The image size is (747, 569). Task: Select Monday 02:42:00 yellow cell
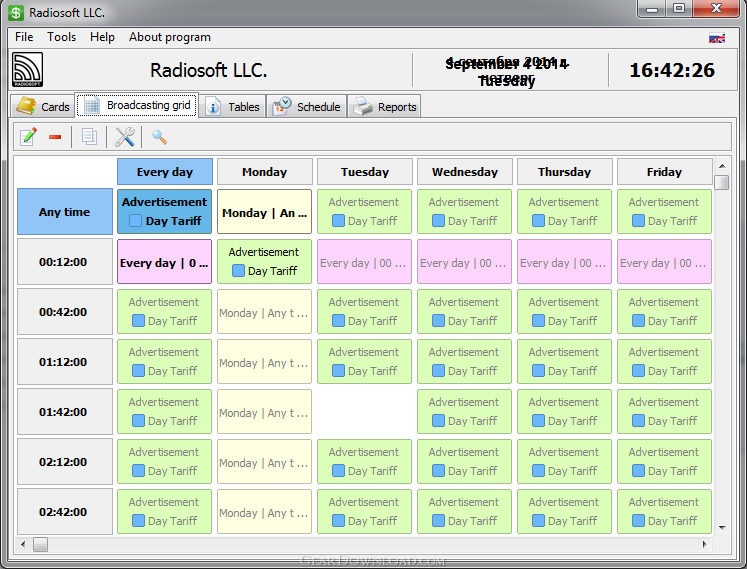pos(264,512)
